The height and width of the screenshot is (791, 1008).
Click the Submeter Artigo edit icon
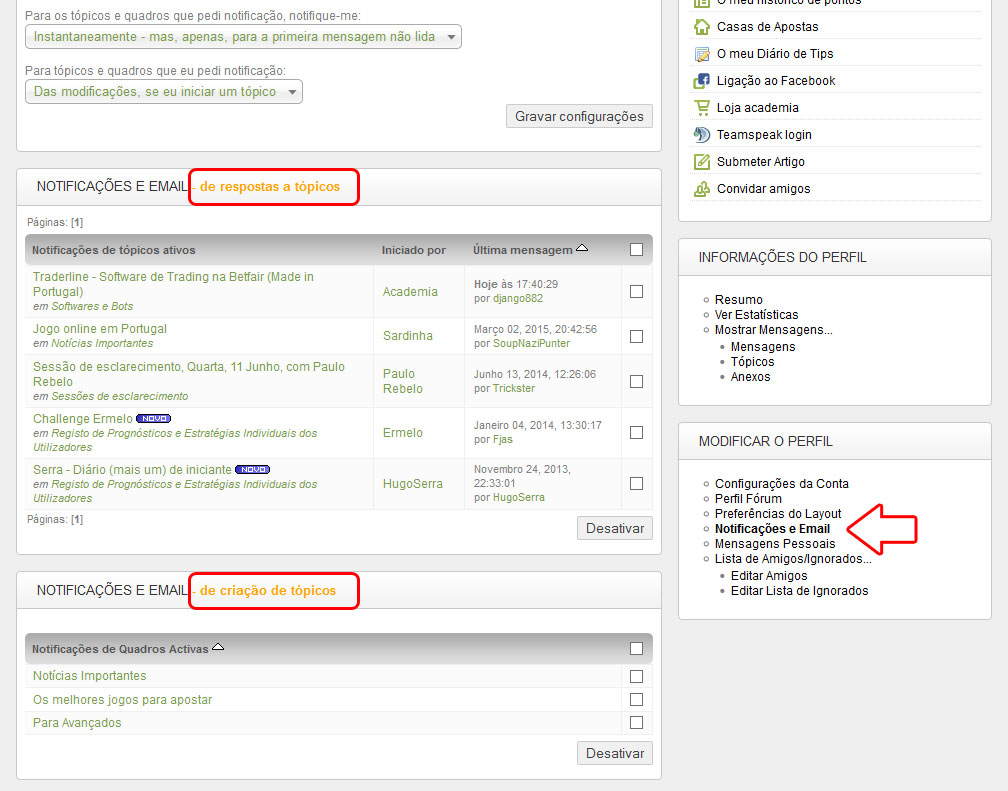tap(702, 162)
